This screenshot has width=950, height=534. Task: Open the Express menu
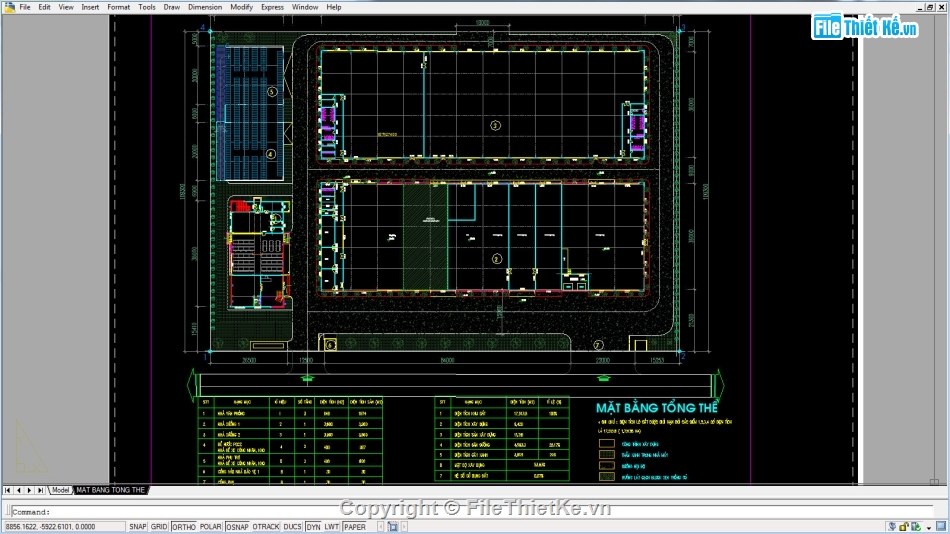coord(272,7)
